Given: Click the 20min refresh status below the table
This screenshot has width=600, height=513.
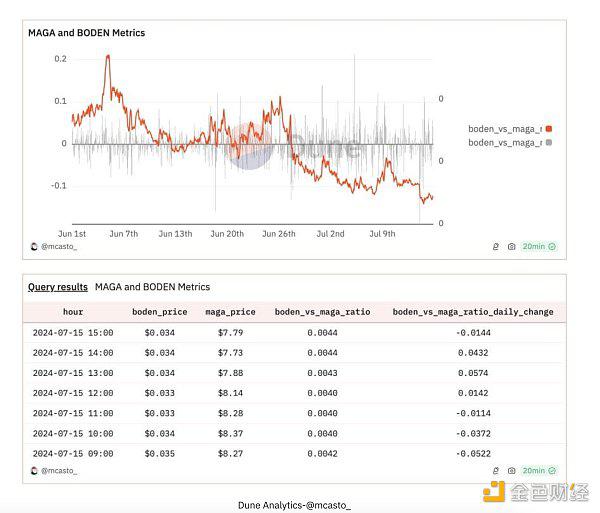Looking at the screenshot, I should (539, 471).
